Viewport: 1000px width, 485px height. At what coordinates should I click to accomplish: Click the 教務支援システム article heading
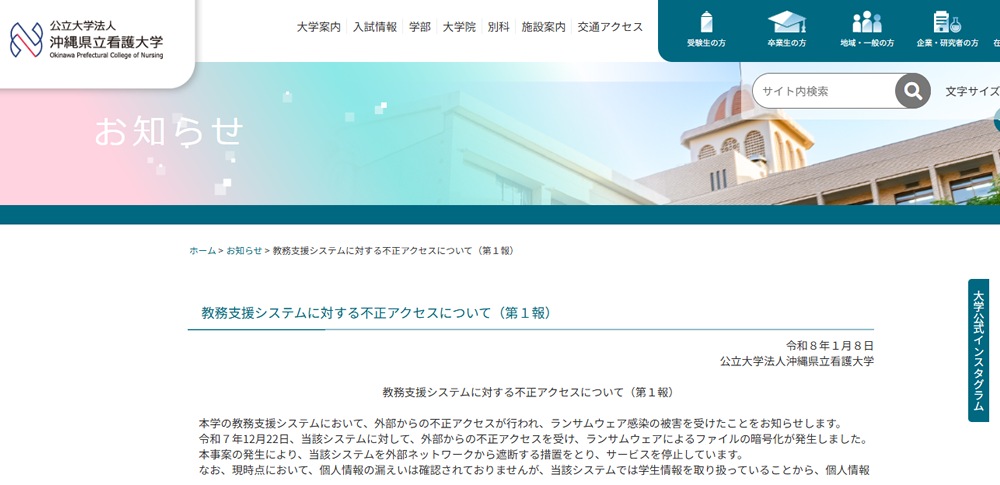coord(376,313)
